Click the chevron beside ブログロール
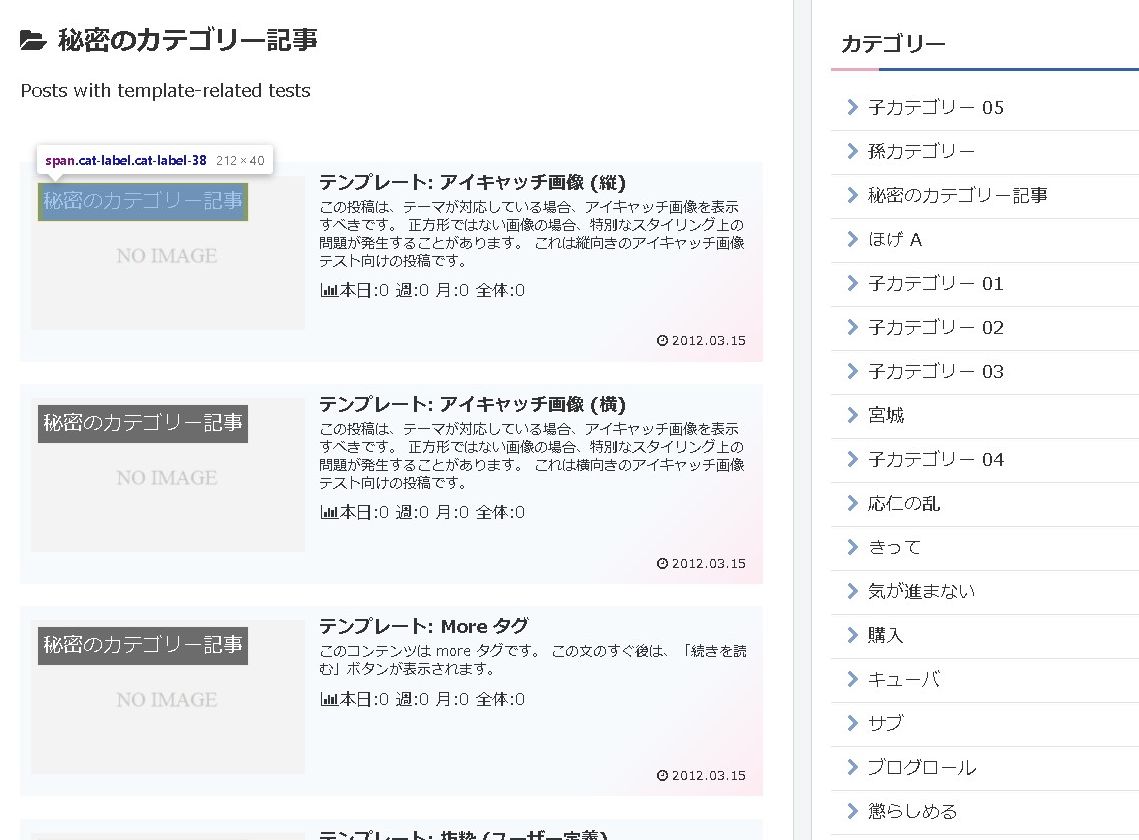Image resolution: width=1139 pixels, height=840 pixels. click(852, 767)
